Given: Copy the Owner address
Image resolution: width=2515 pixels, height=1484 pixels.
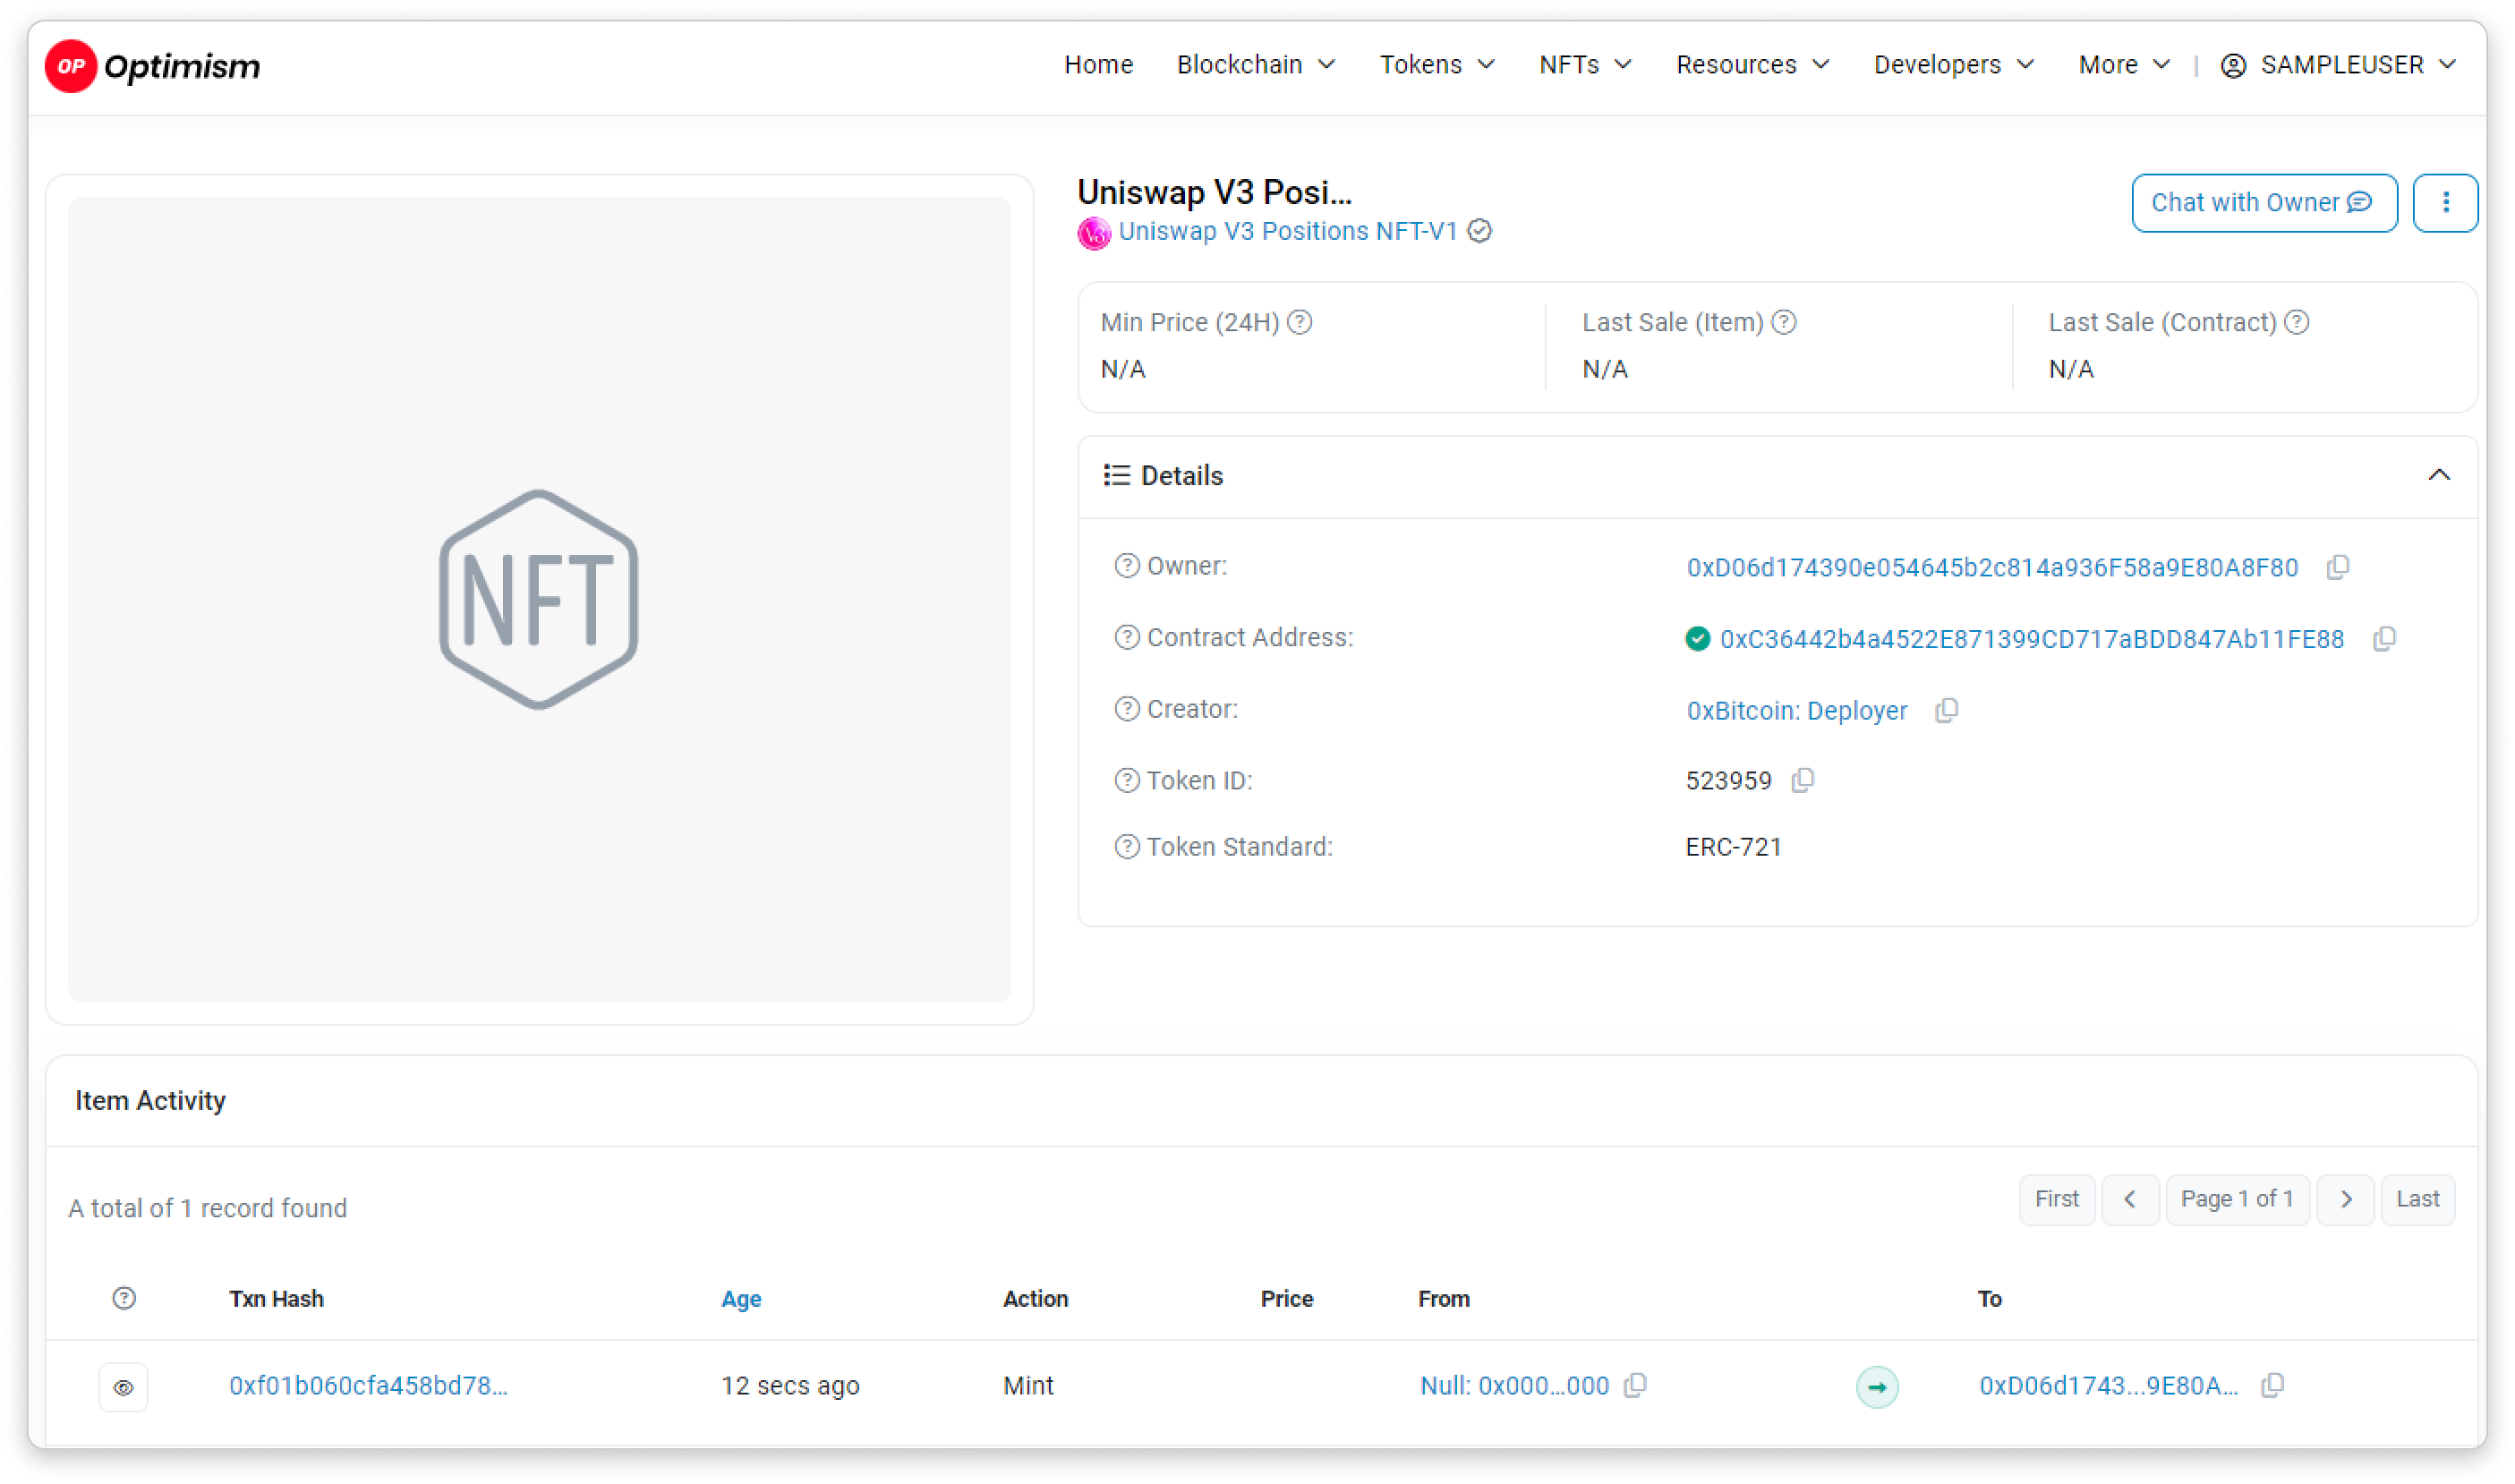Looking at the screenshot, I should pyautogui.click(x=2337, y=567).
